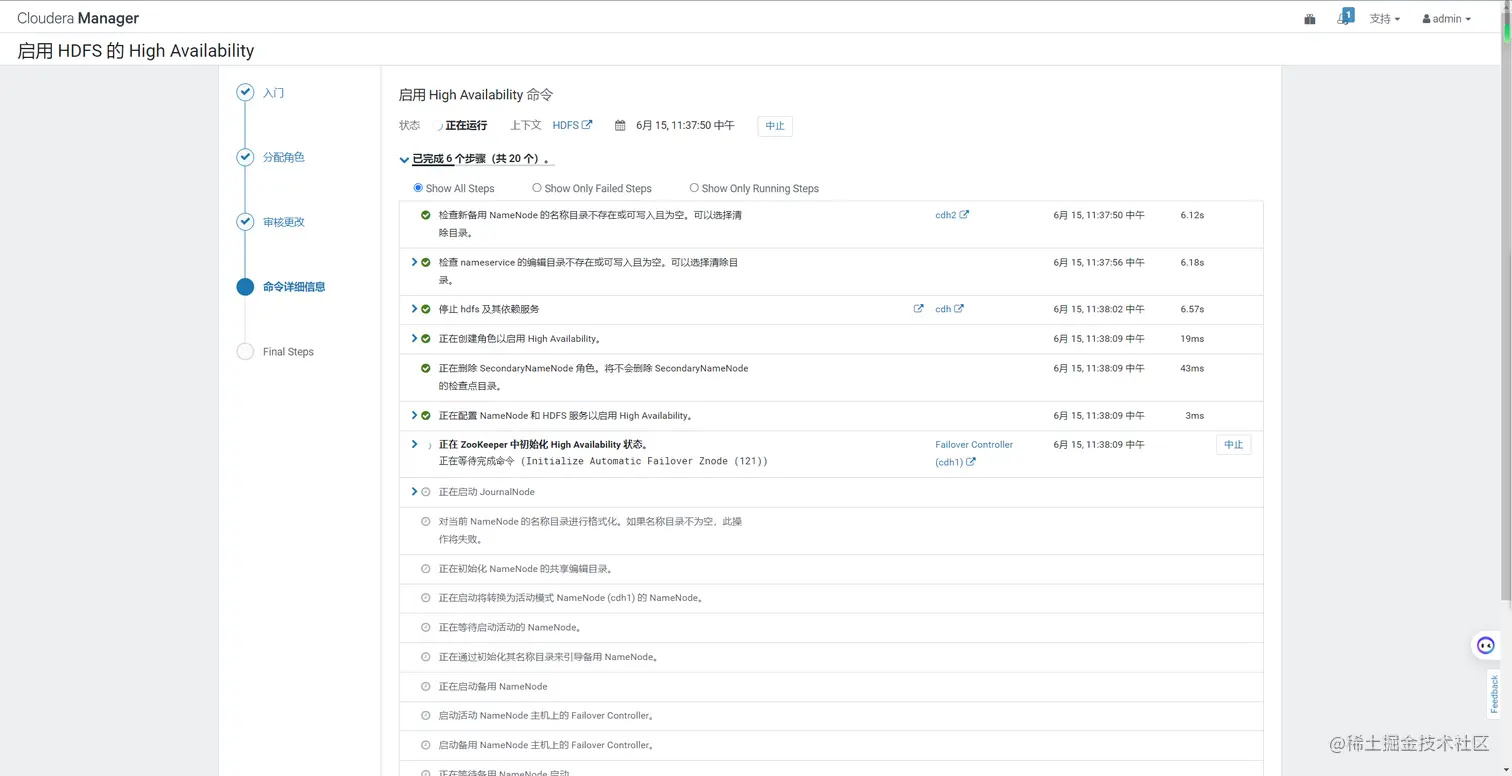Click green check icon of 检查新备用 NameNode step
1512x776 pixels.
click(426, 215)
